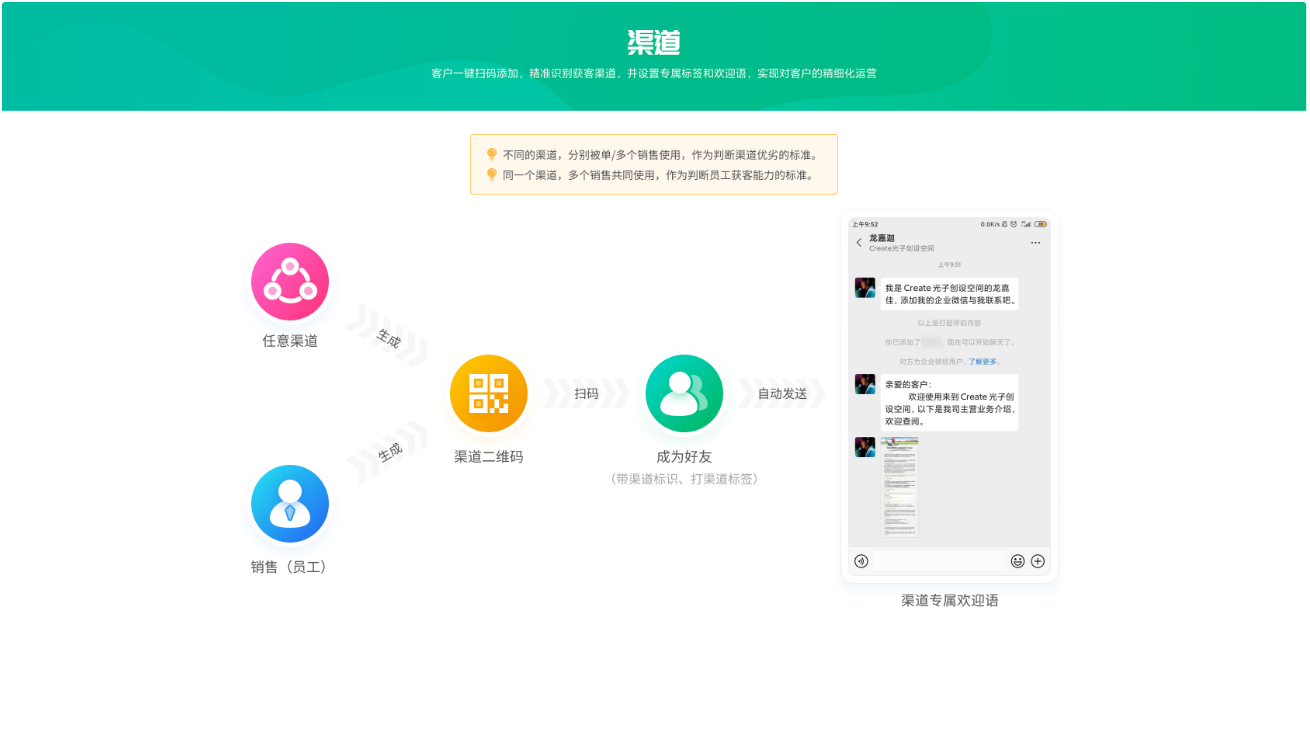Image resolution: width=1310 pixels, height=755 pixels.
Task: Click the 渠道二维码 label
Action: pyautogui.click(x=489, y=457)
